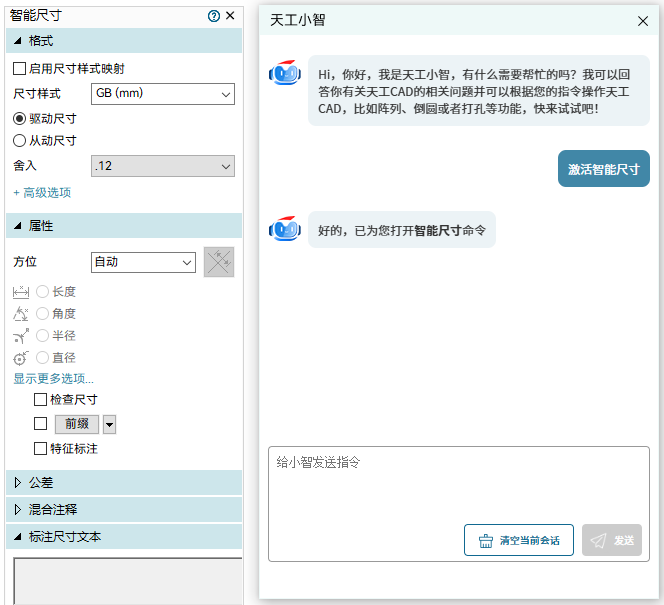Expand the 高级选项 link
This screenshot has width=664, height=605.
[x=42, y=193]
